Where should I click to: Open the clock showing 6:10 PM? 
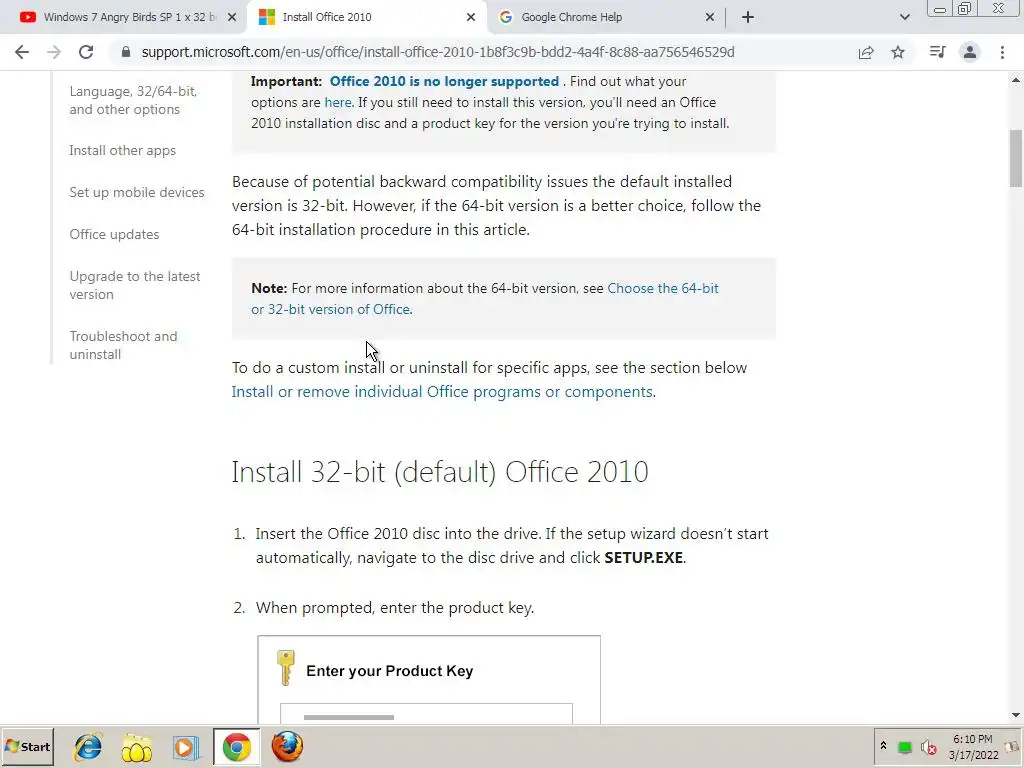point(973,747)
